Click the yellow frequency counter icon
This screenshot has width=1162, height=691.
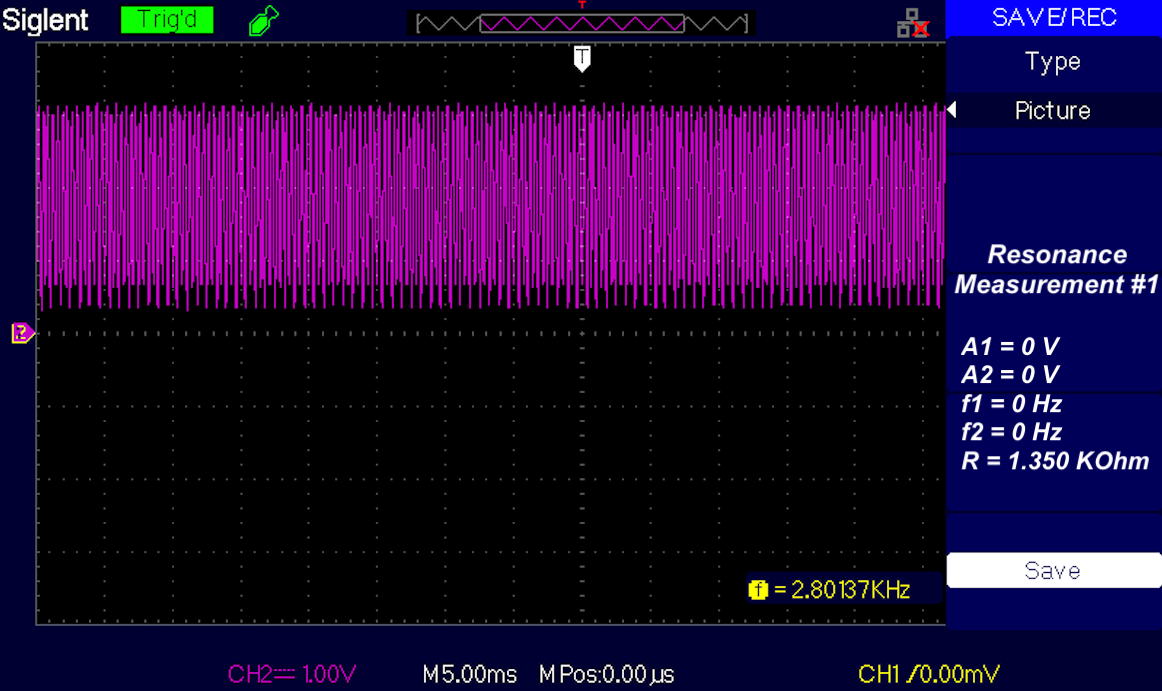(758, 590)
